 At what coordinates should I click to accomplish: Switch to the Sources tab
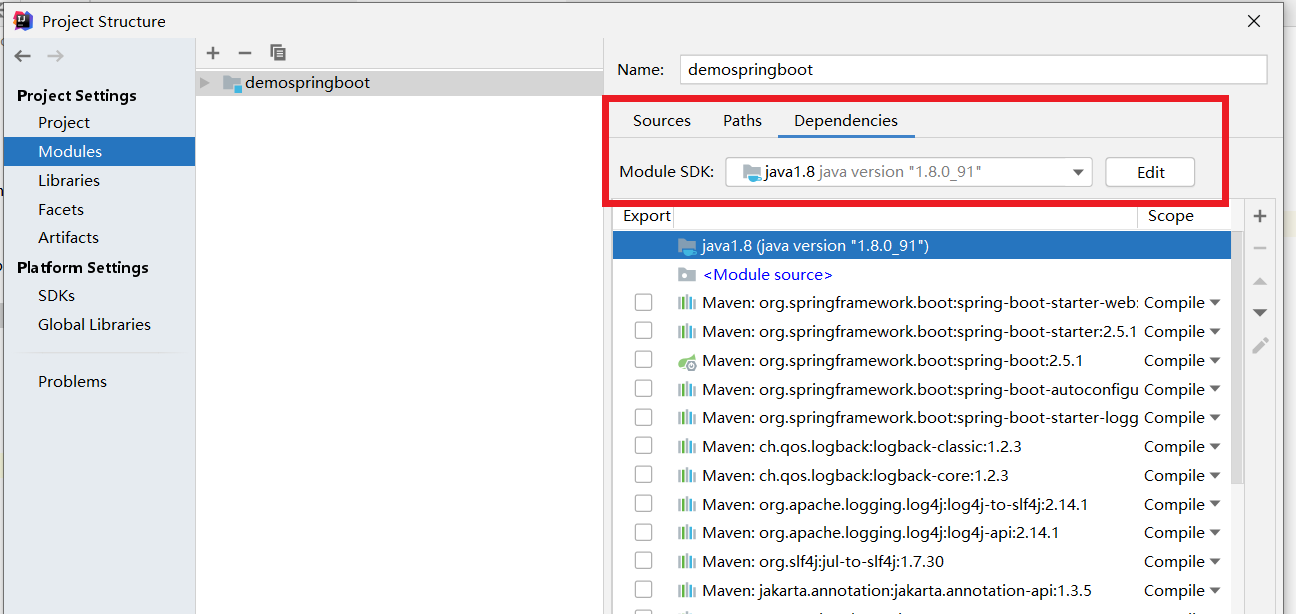coord(662,120)
